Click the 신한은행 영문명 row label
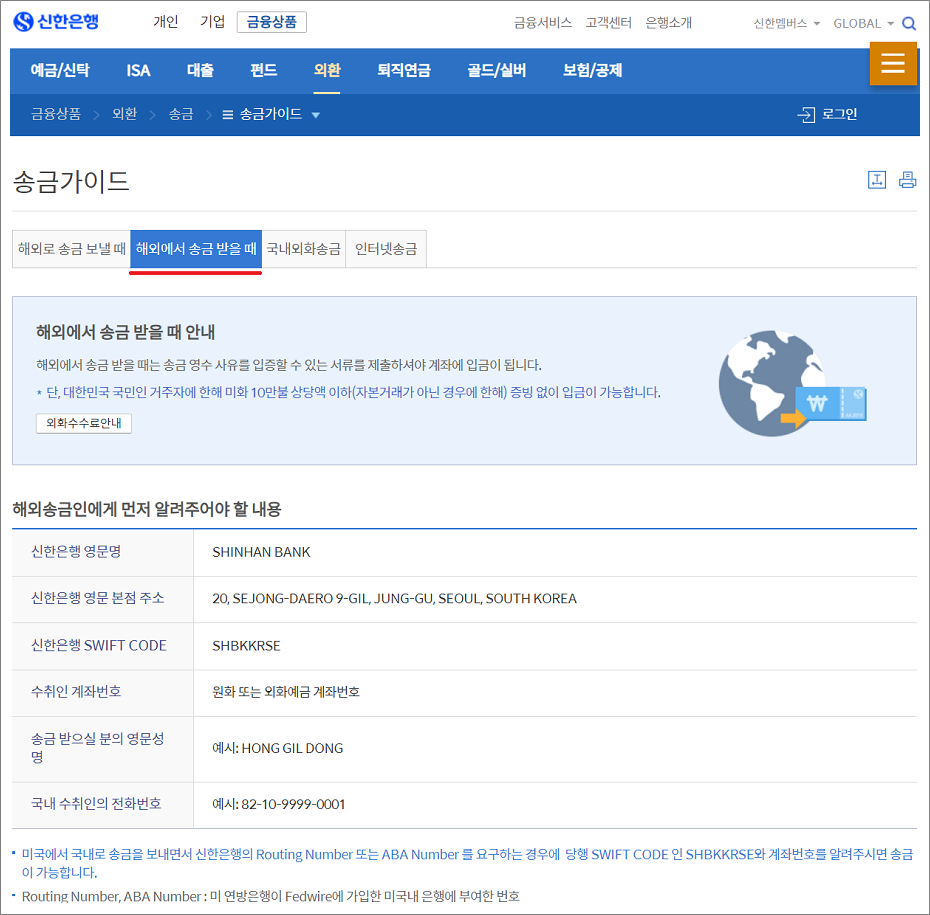The width and height of the screenshot is (930, 915). (x=76, y=551)
